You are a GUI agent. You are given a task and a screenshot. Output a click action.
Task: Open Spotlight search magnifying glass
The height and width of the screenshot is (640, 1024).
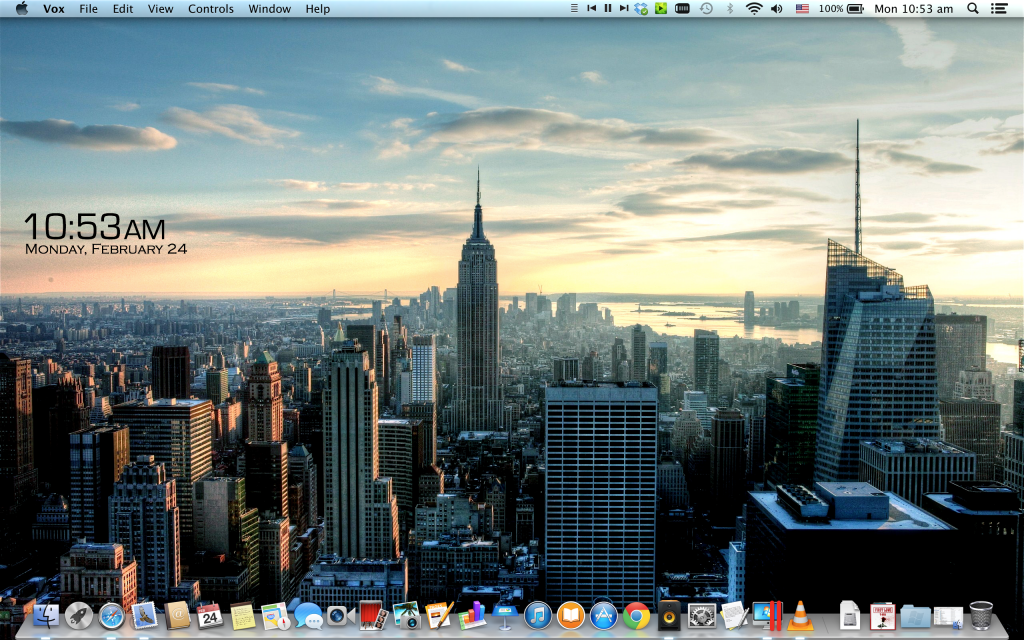[x=973, y=8]
